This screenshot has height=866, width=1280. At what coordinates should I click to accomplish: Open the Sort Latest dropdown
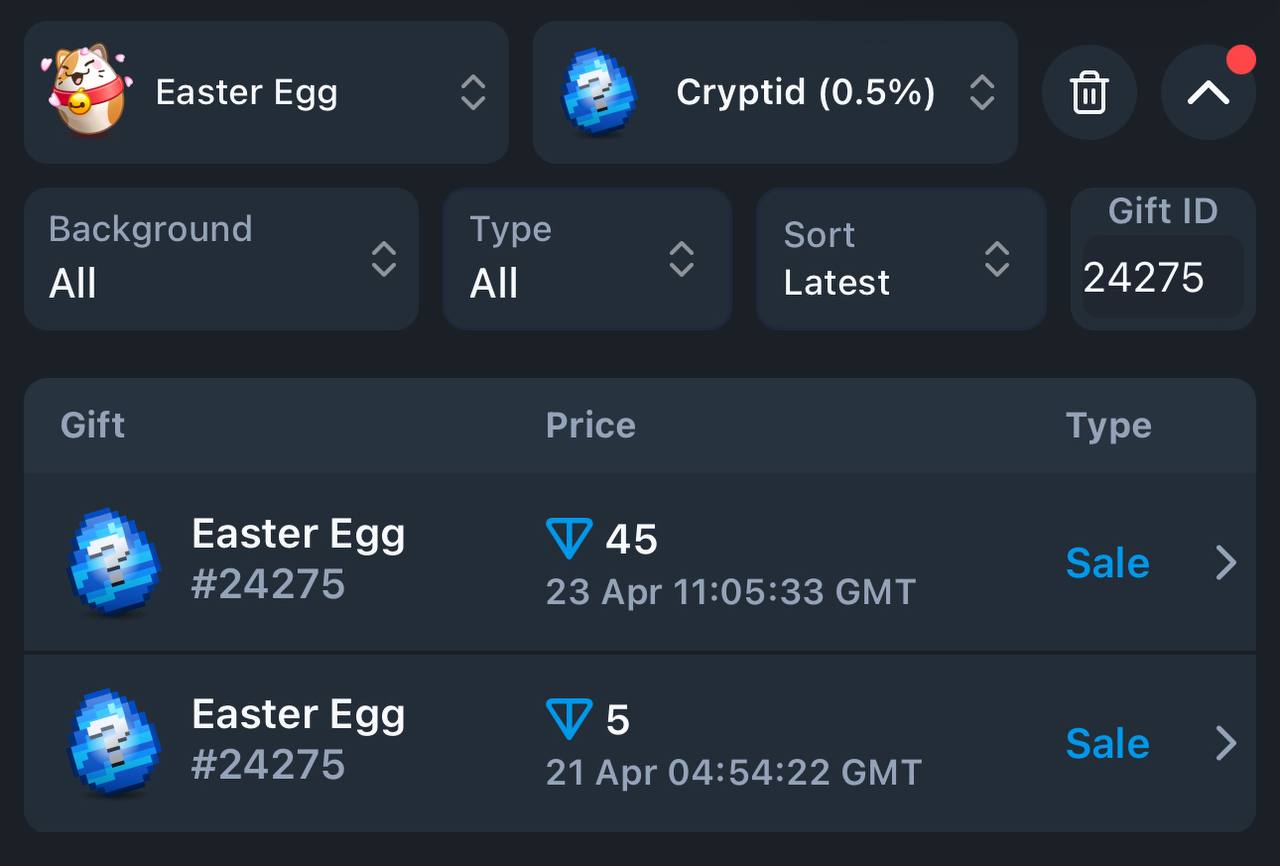tap(901, 259)
